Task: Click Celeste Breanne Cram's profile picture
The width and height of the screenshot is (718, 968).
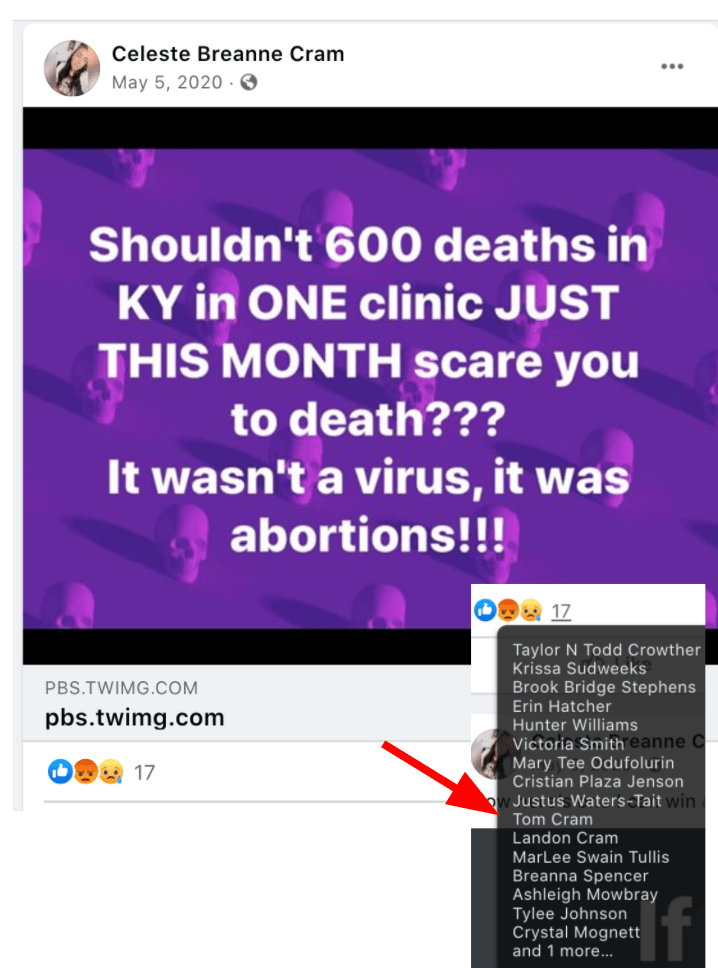Action: click(x=72, y=68)
